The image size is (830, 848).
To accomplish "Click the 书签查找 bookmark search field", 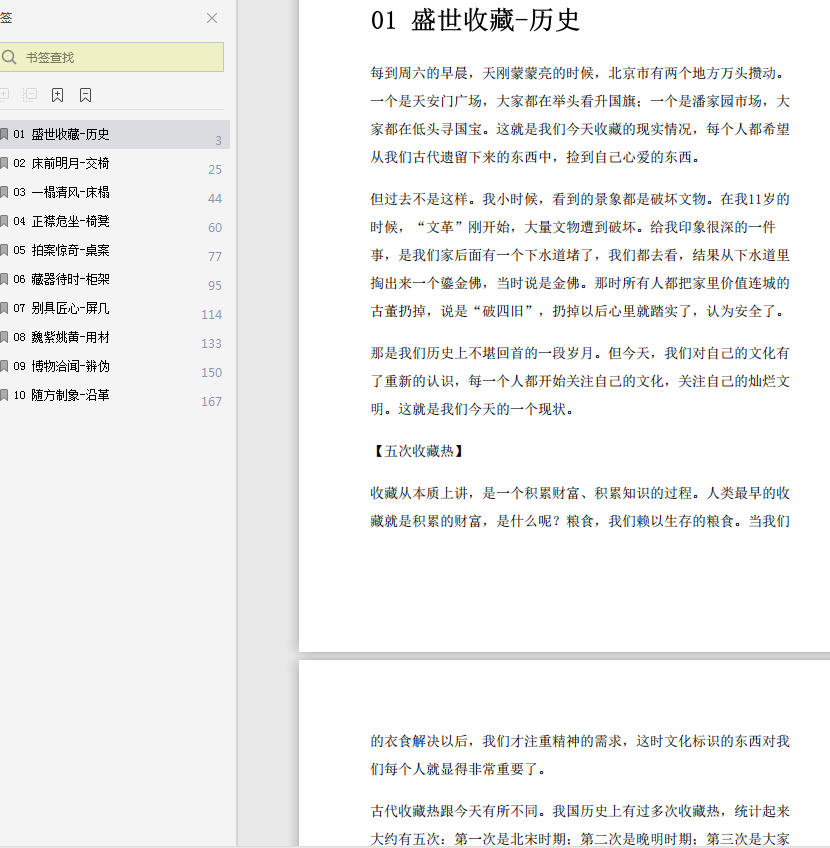I will click(x=120, y=58).
